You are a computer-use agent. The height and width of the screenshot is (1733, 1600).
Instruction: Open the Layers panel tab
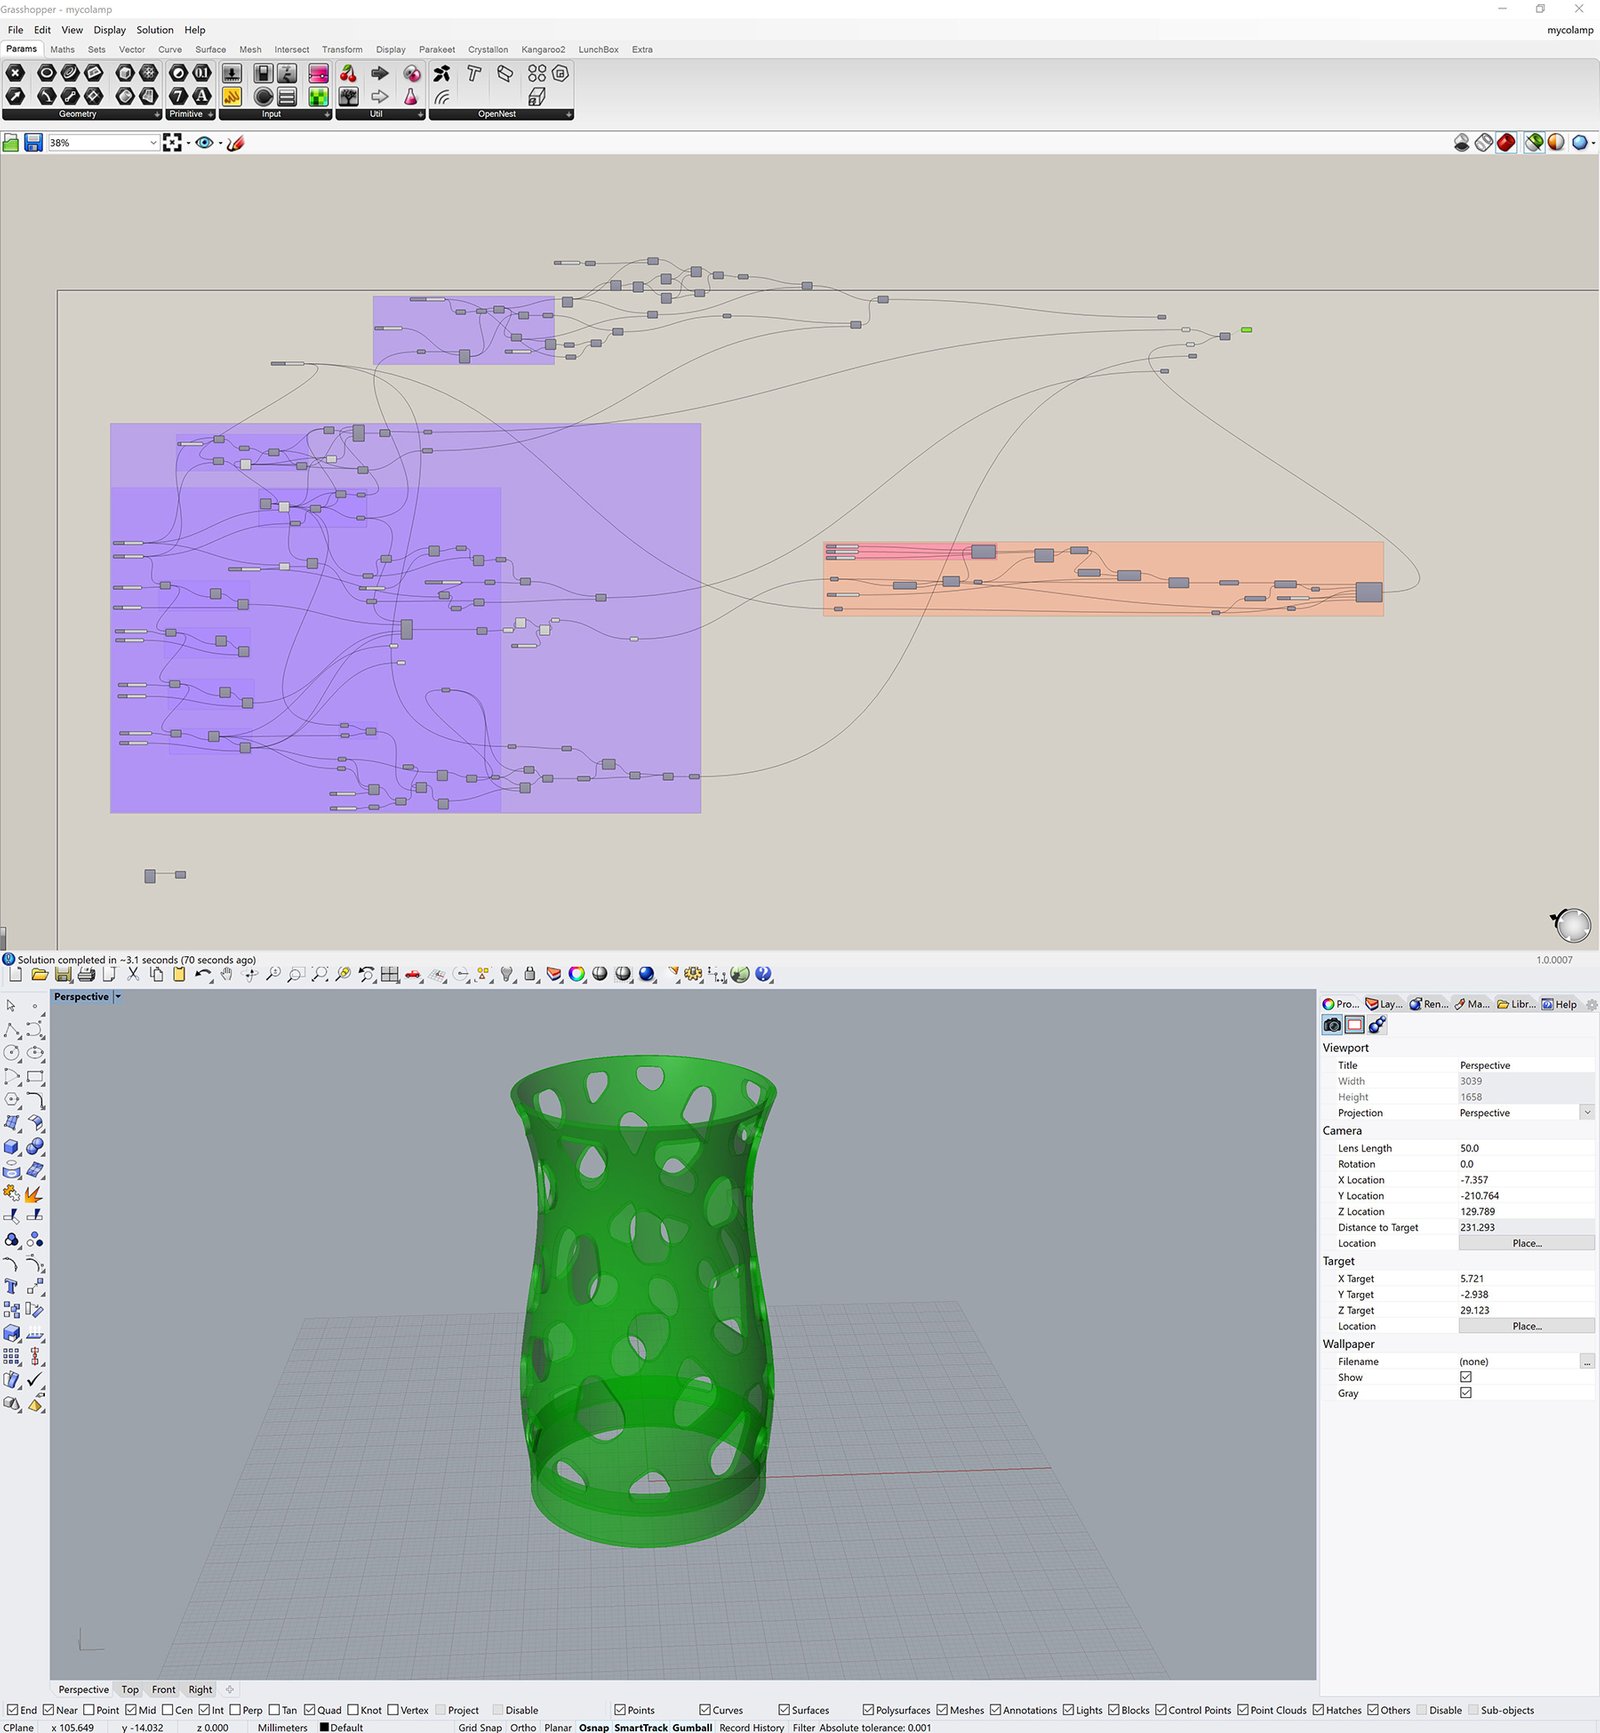pyautogui.click(x=1385, y=1004)
